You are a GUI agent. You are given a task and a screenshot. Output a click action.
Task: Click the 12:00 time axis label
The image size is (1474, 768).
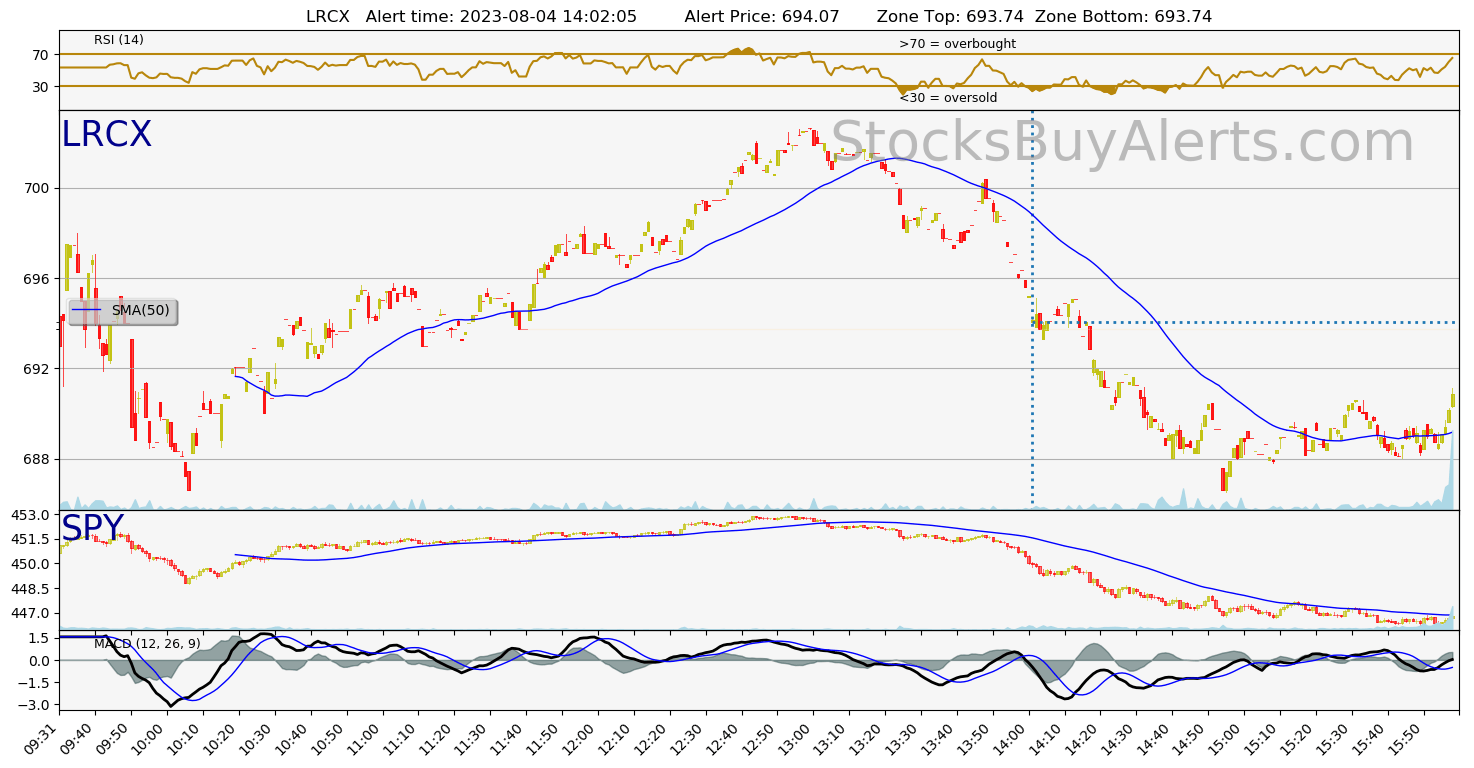[579, 738]
